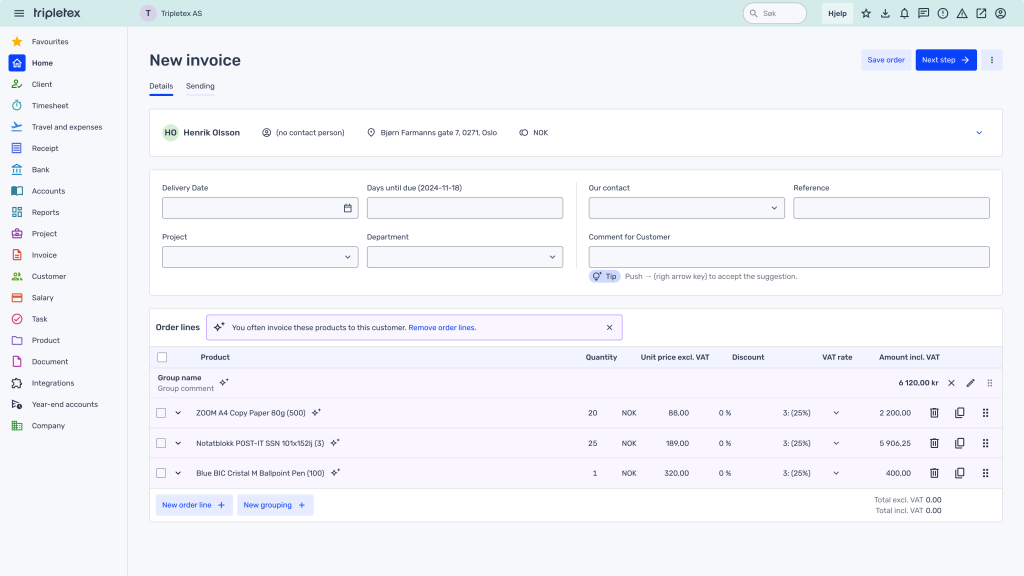Delete the Blue BIC Cristal pen line
The image size is (1024, 576).
pyautogui.click(x=934, y=473)
